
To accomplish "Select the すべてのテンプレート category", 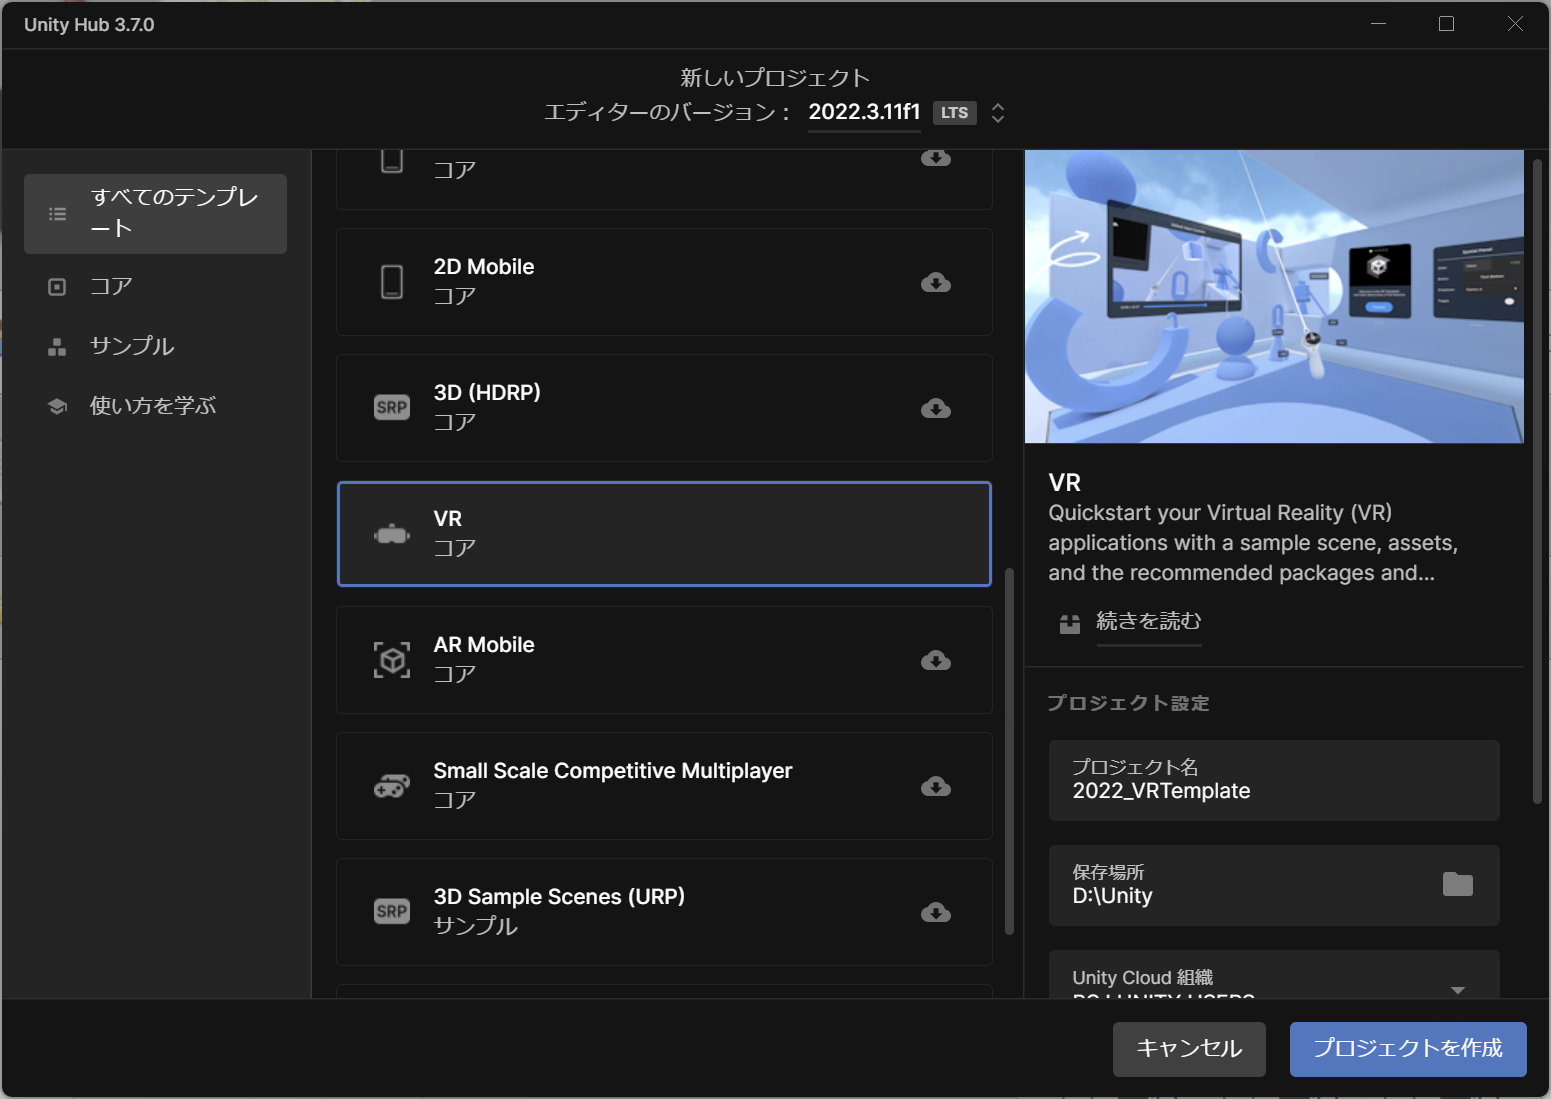I will pos(155,213).
